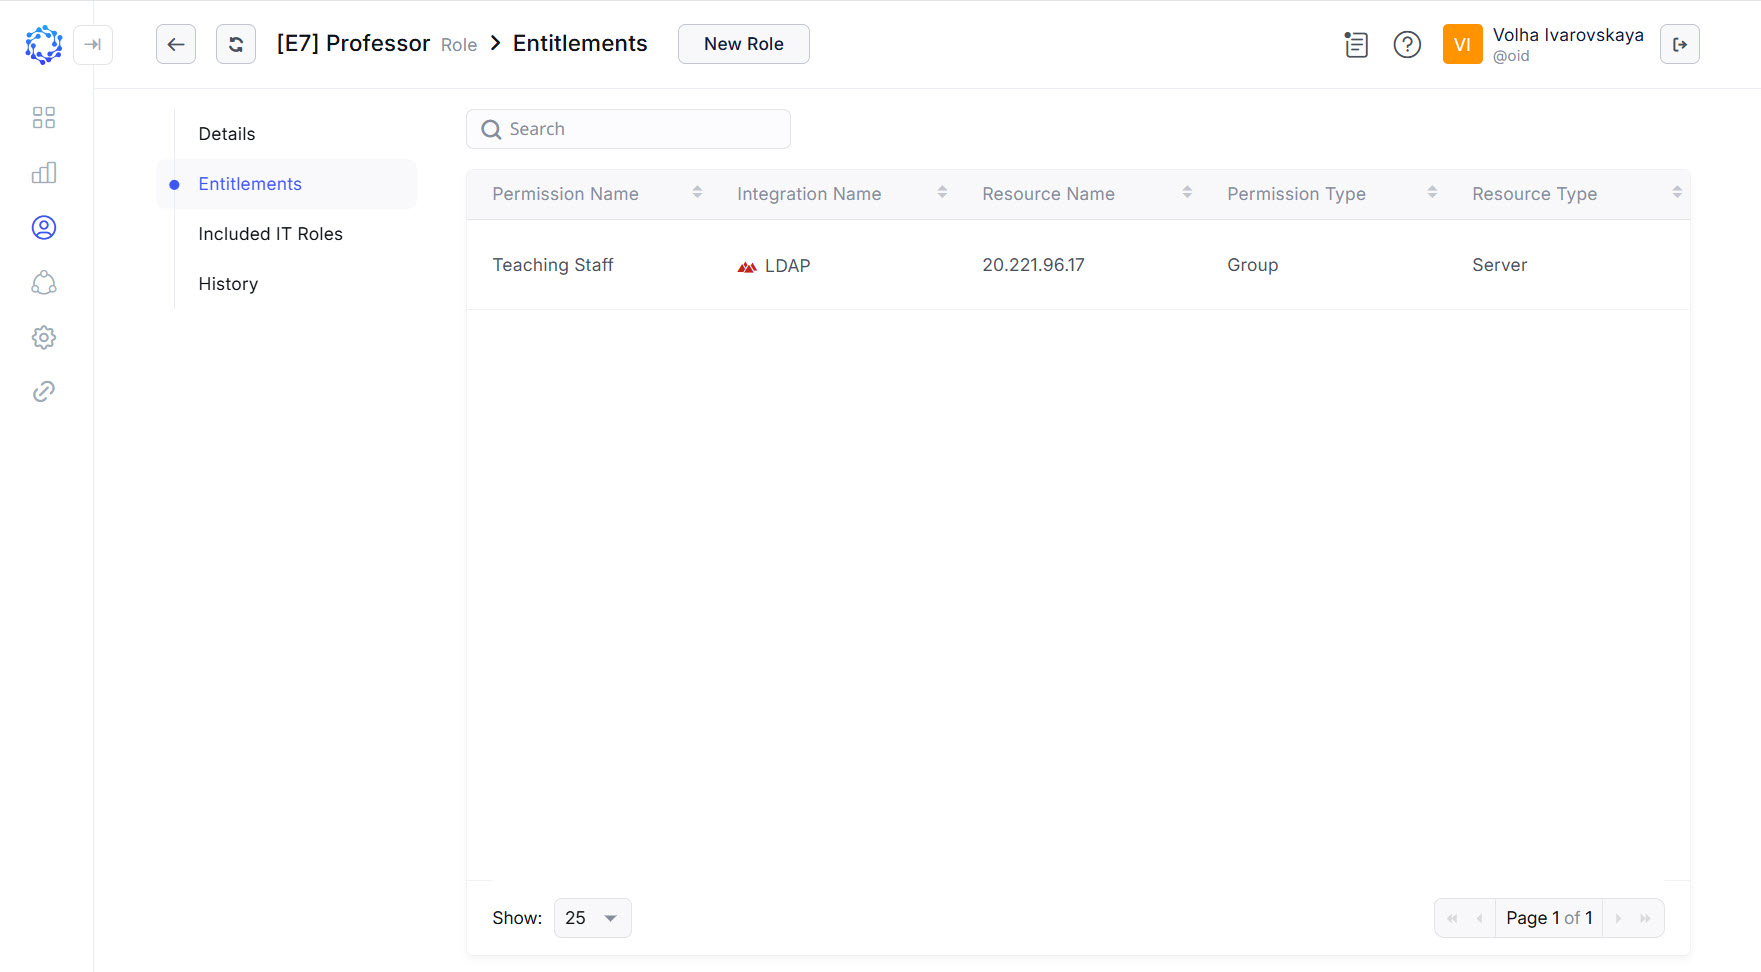The height and width of the screenshot is (972, 1761).
Task: Expand the sidebar with arrow toggle
Action: (x=93, y=45)
